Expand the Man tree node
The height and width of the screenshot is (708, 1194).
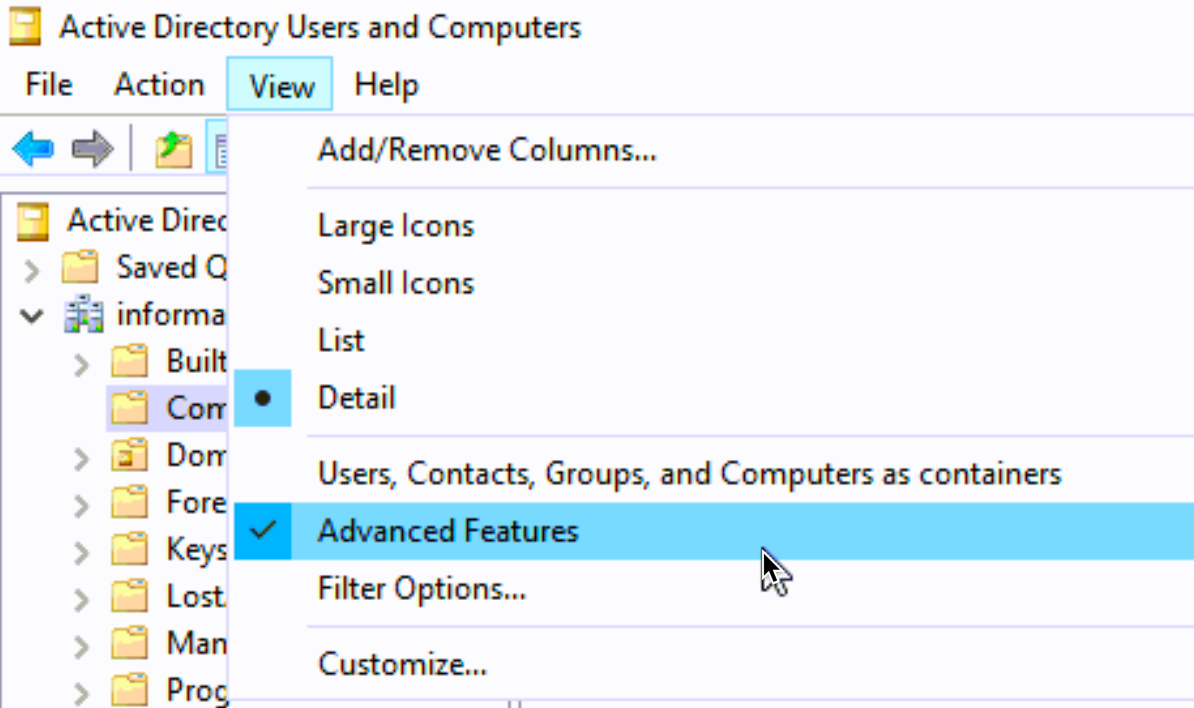(x=81, y=648)
